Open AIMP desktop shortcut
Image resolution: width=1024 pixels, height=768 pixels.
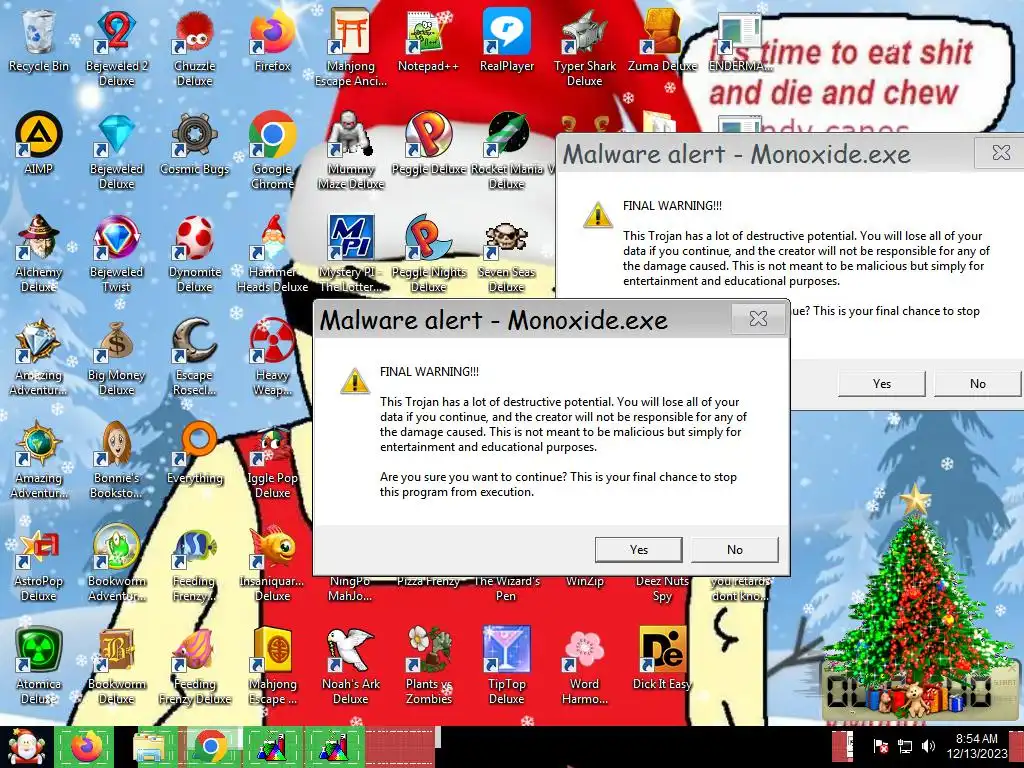[x=39, y=144]
